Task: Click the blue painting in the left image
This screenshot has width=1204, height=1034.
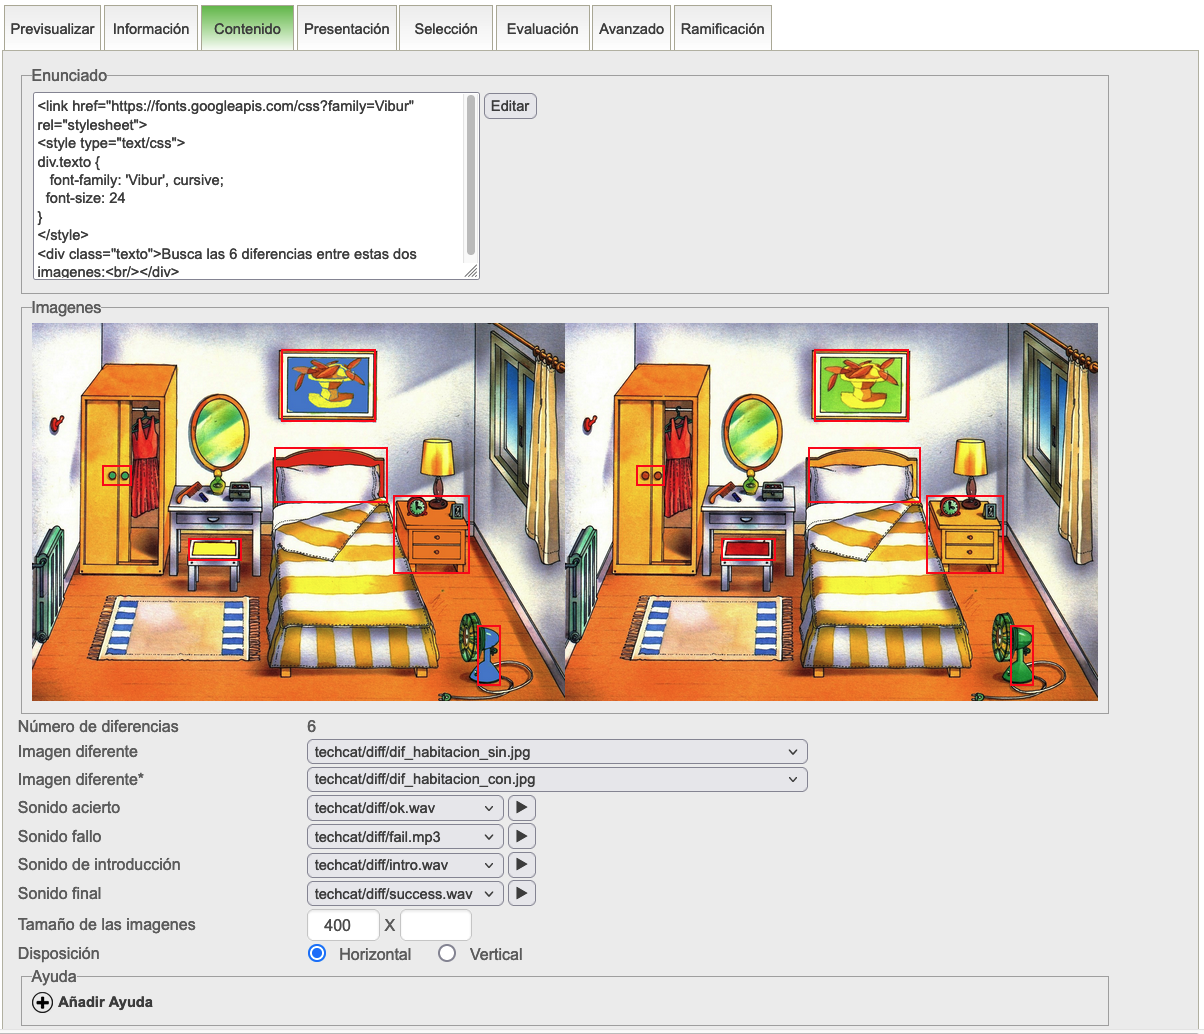Action: 328,384
